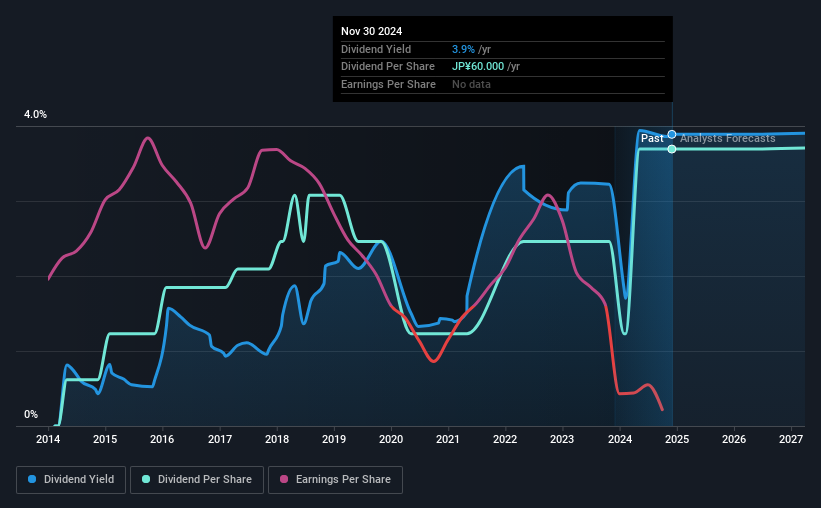Click the 2015 x-axis label

coord(105,439)
